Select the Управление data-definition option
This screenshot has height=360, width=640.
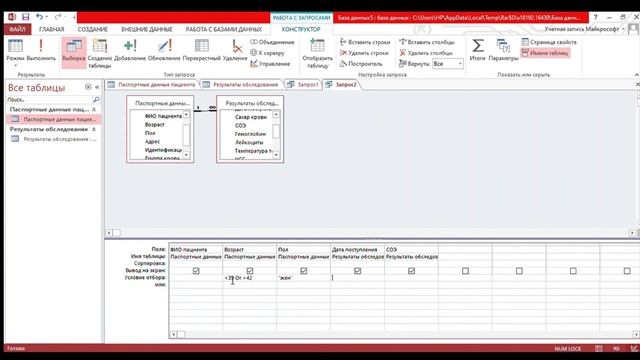tap(270, 64)
